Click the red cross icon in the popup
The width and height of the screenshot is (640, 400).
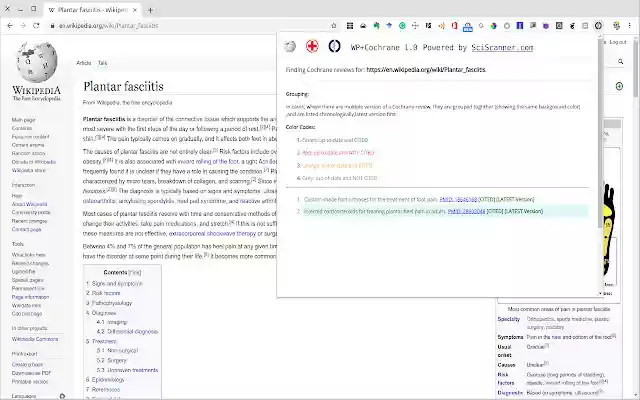pos(312,46)
